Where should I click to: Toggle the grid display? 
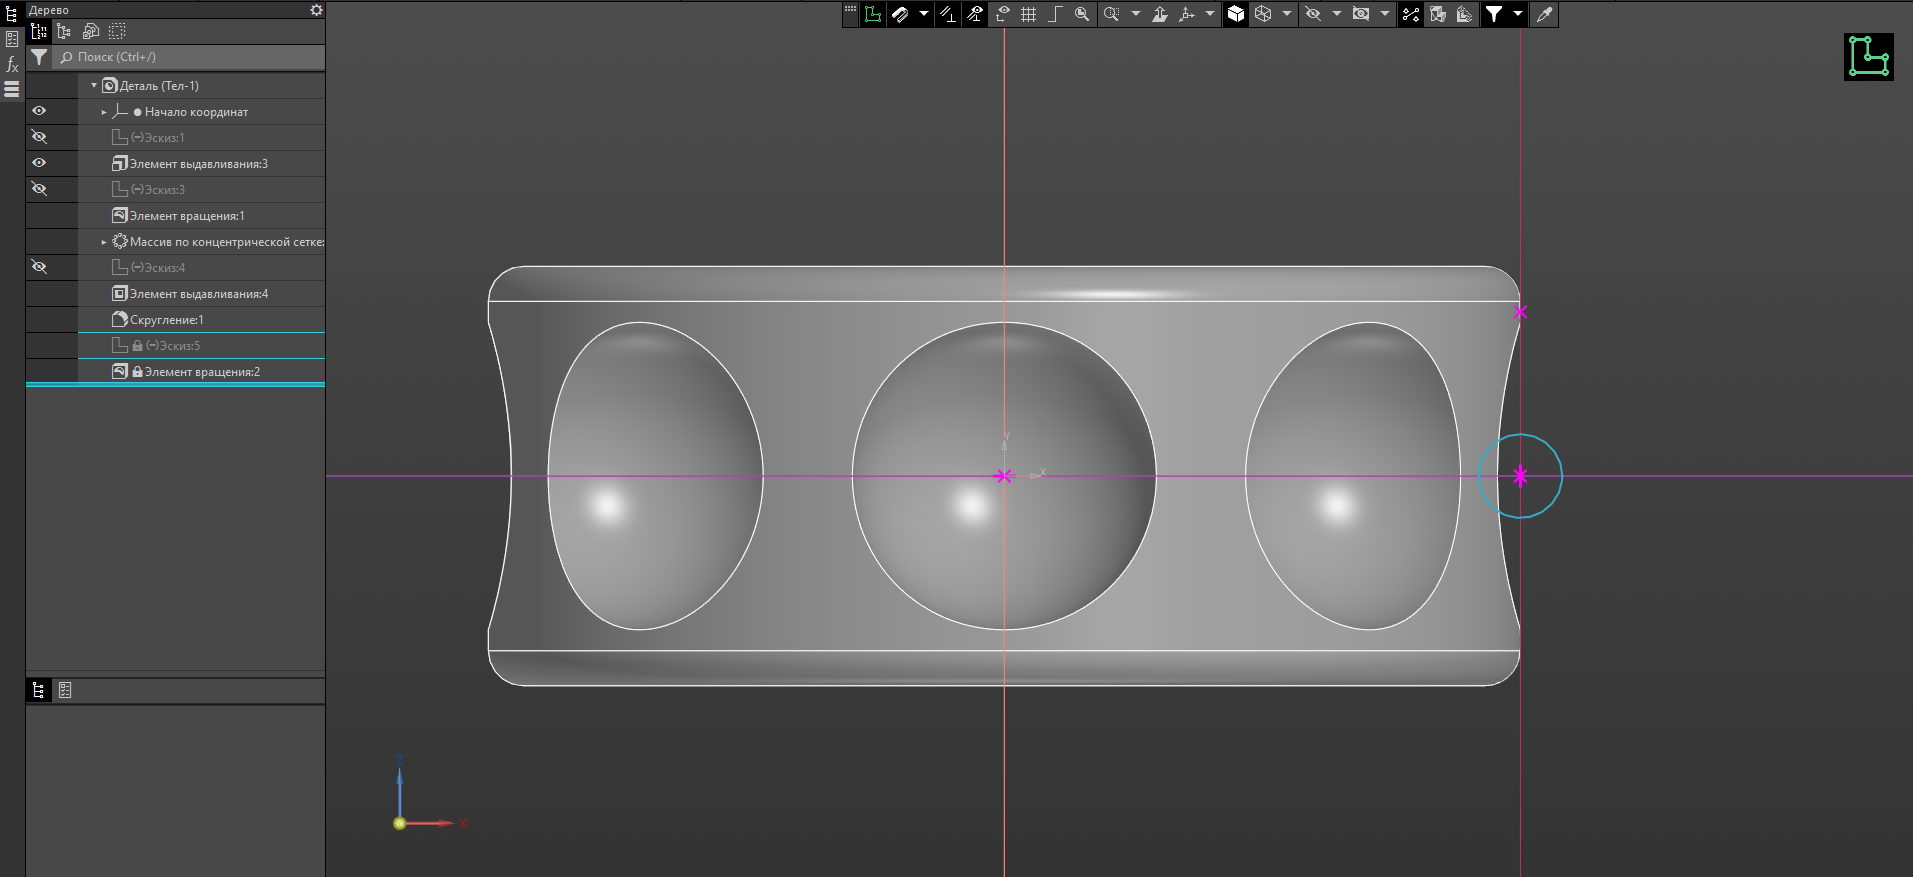tap(1028, 14)
